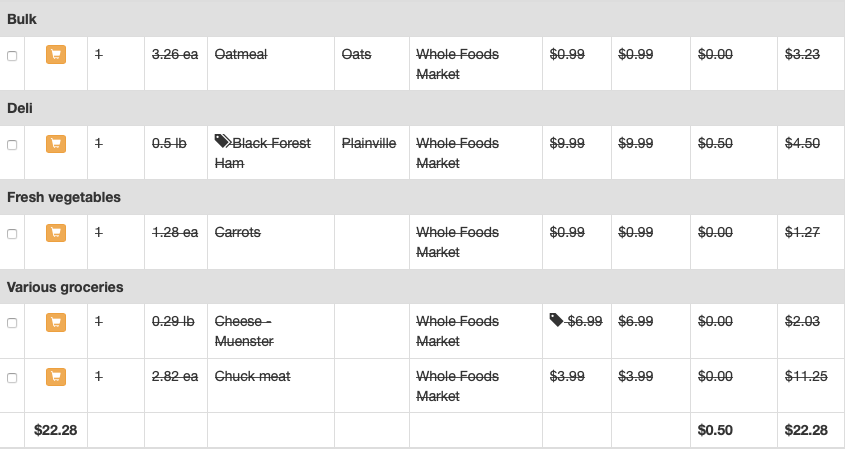Open the Oatmeal item name

click(241, 54)
